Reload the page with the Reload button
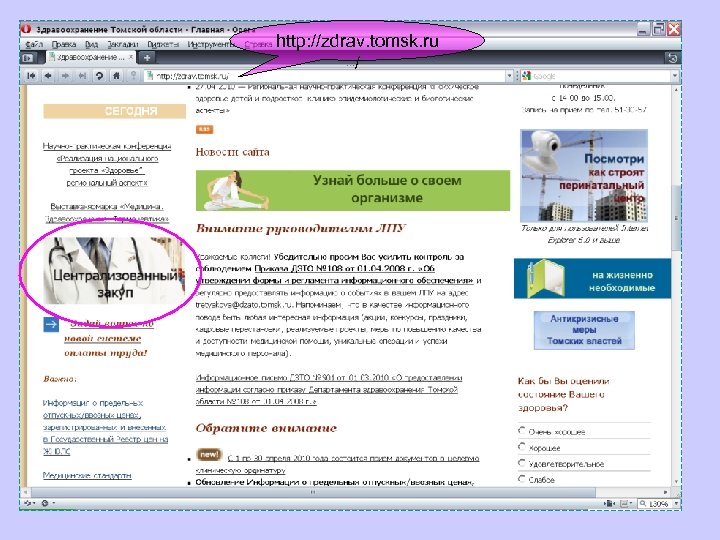Screen dimensions: 720x540 tap(99, 76)
